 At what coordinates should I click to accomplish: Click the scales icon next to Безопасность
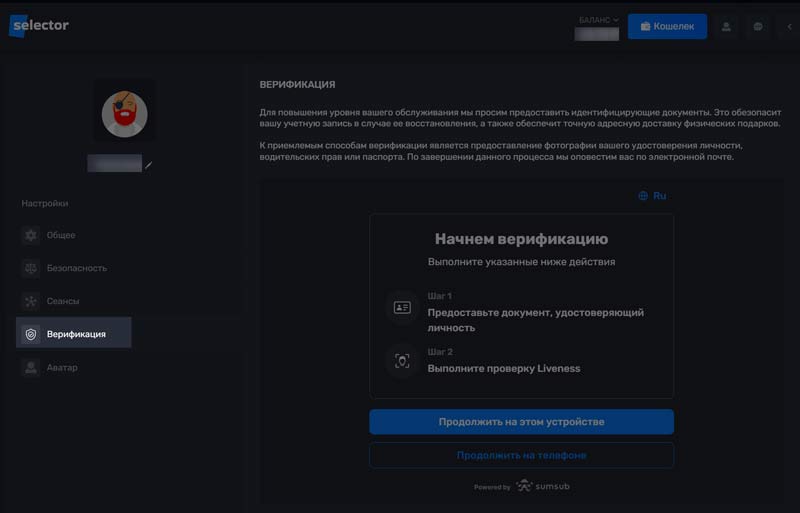point(31,268)
